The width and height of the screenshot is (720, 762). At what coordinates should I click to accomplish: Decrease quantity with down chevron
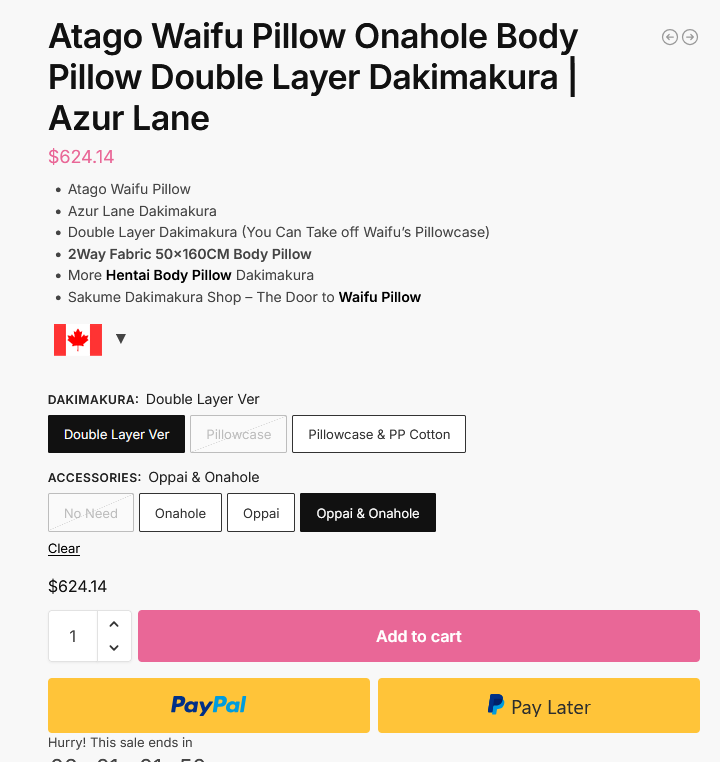point(114,648)
